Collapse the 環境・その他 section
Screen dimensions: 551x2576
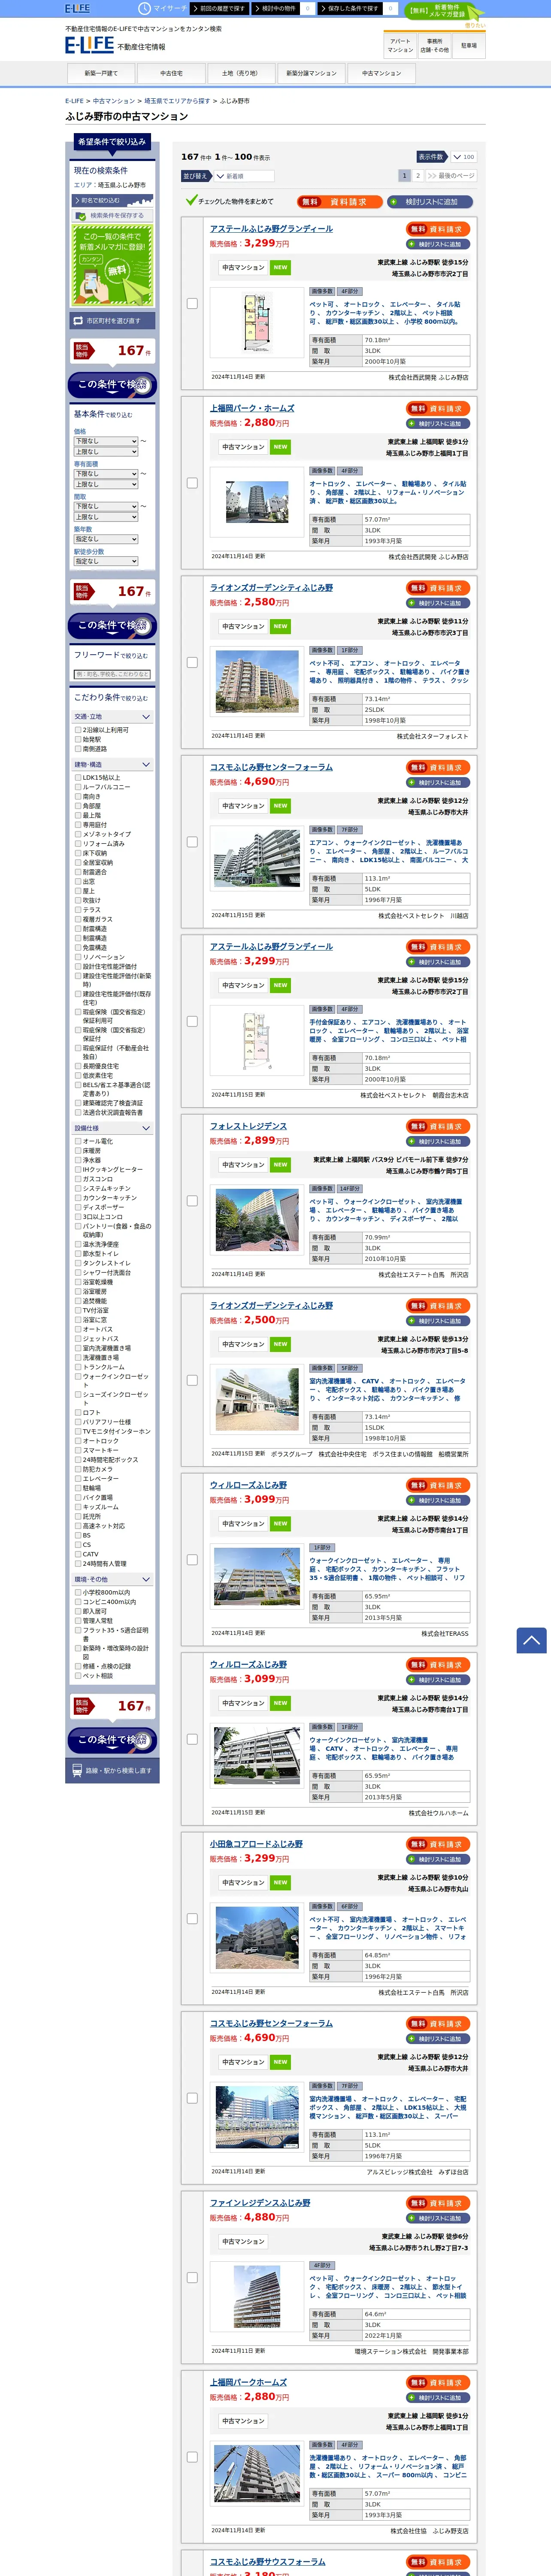112,1580
